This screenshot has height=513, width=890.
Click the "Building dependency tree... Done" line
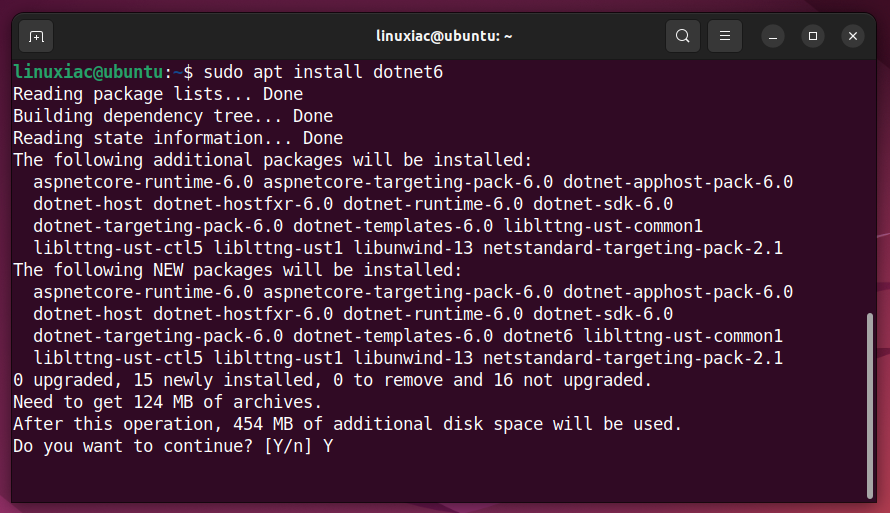click(173, 116)
